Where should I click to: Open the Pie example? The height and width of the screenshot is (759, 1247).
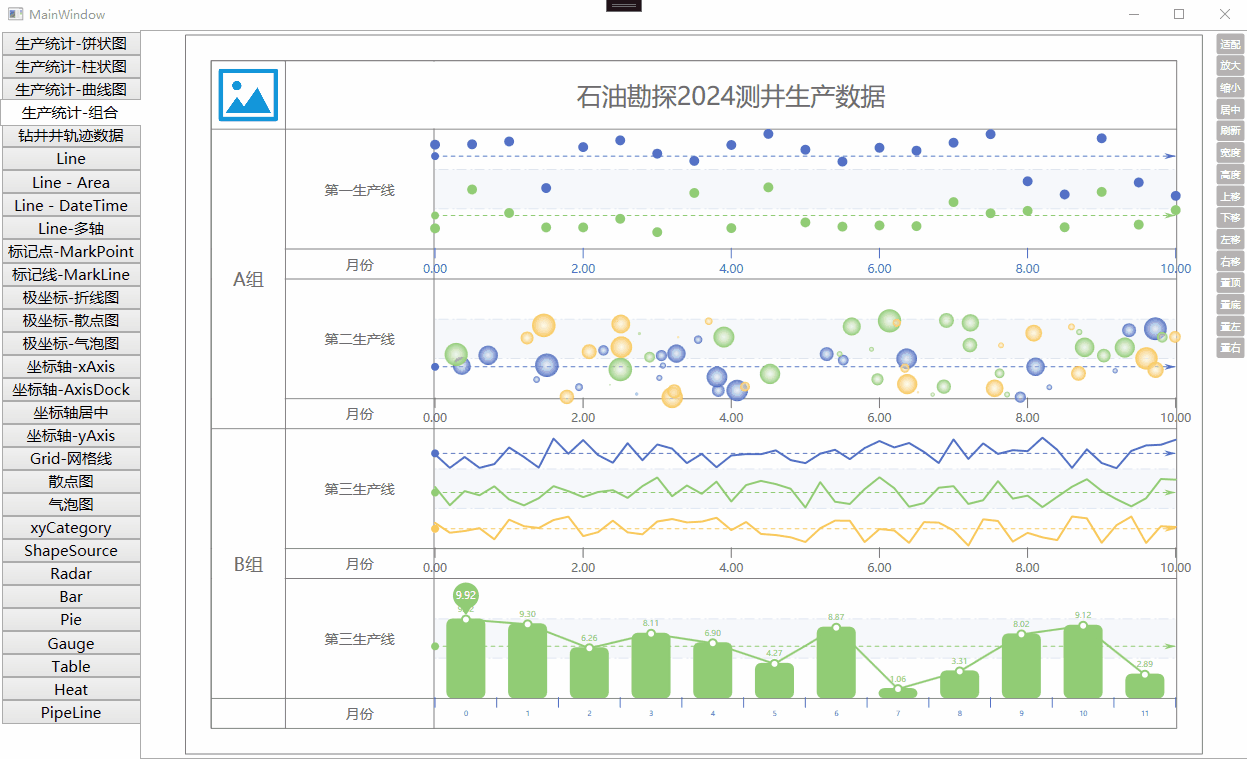(71, 619)
